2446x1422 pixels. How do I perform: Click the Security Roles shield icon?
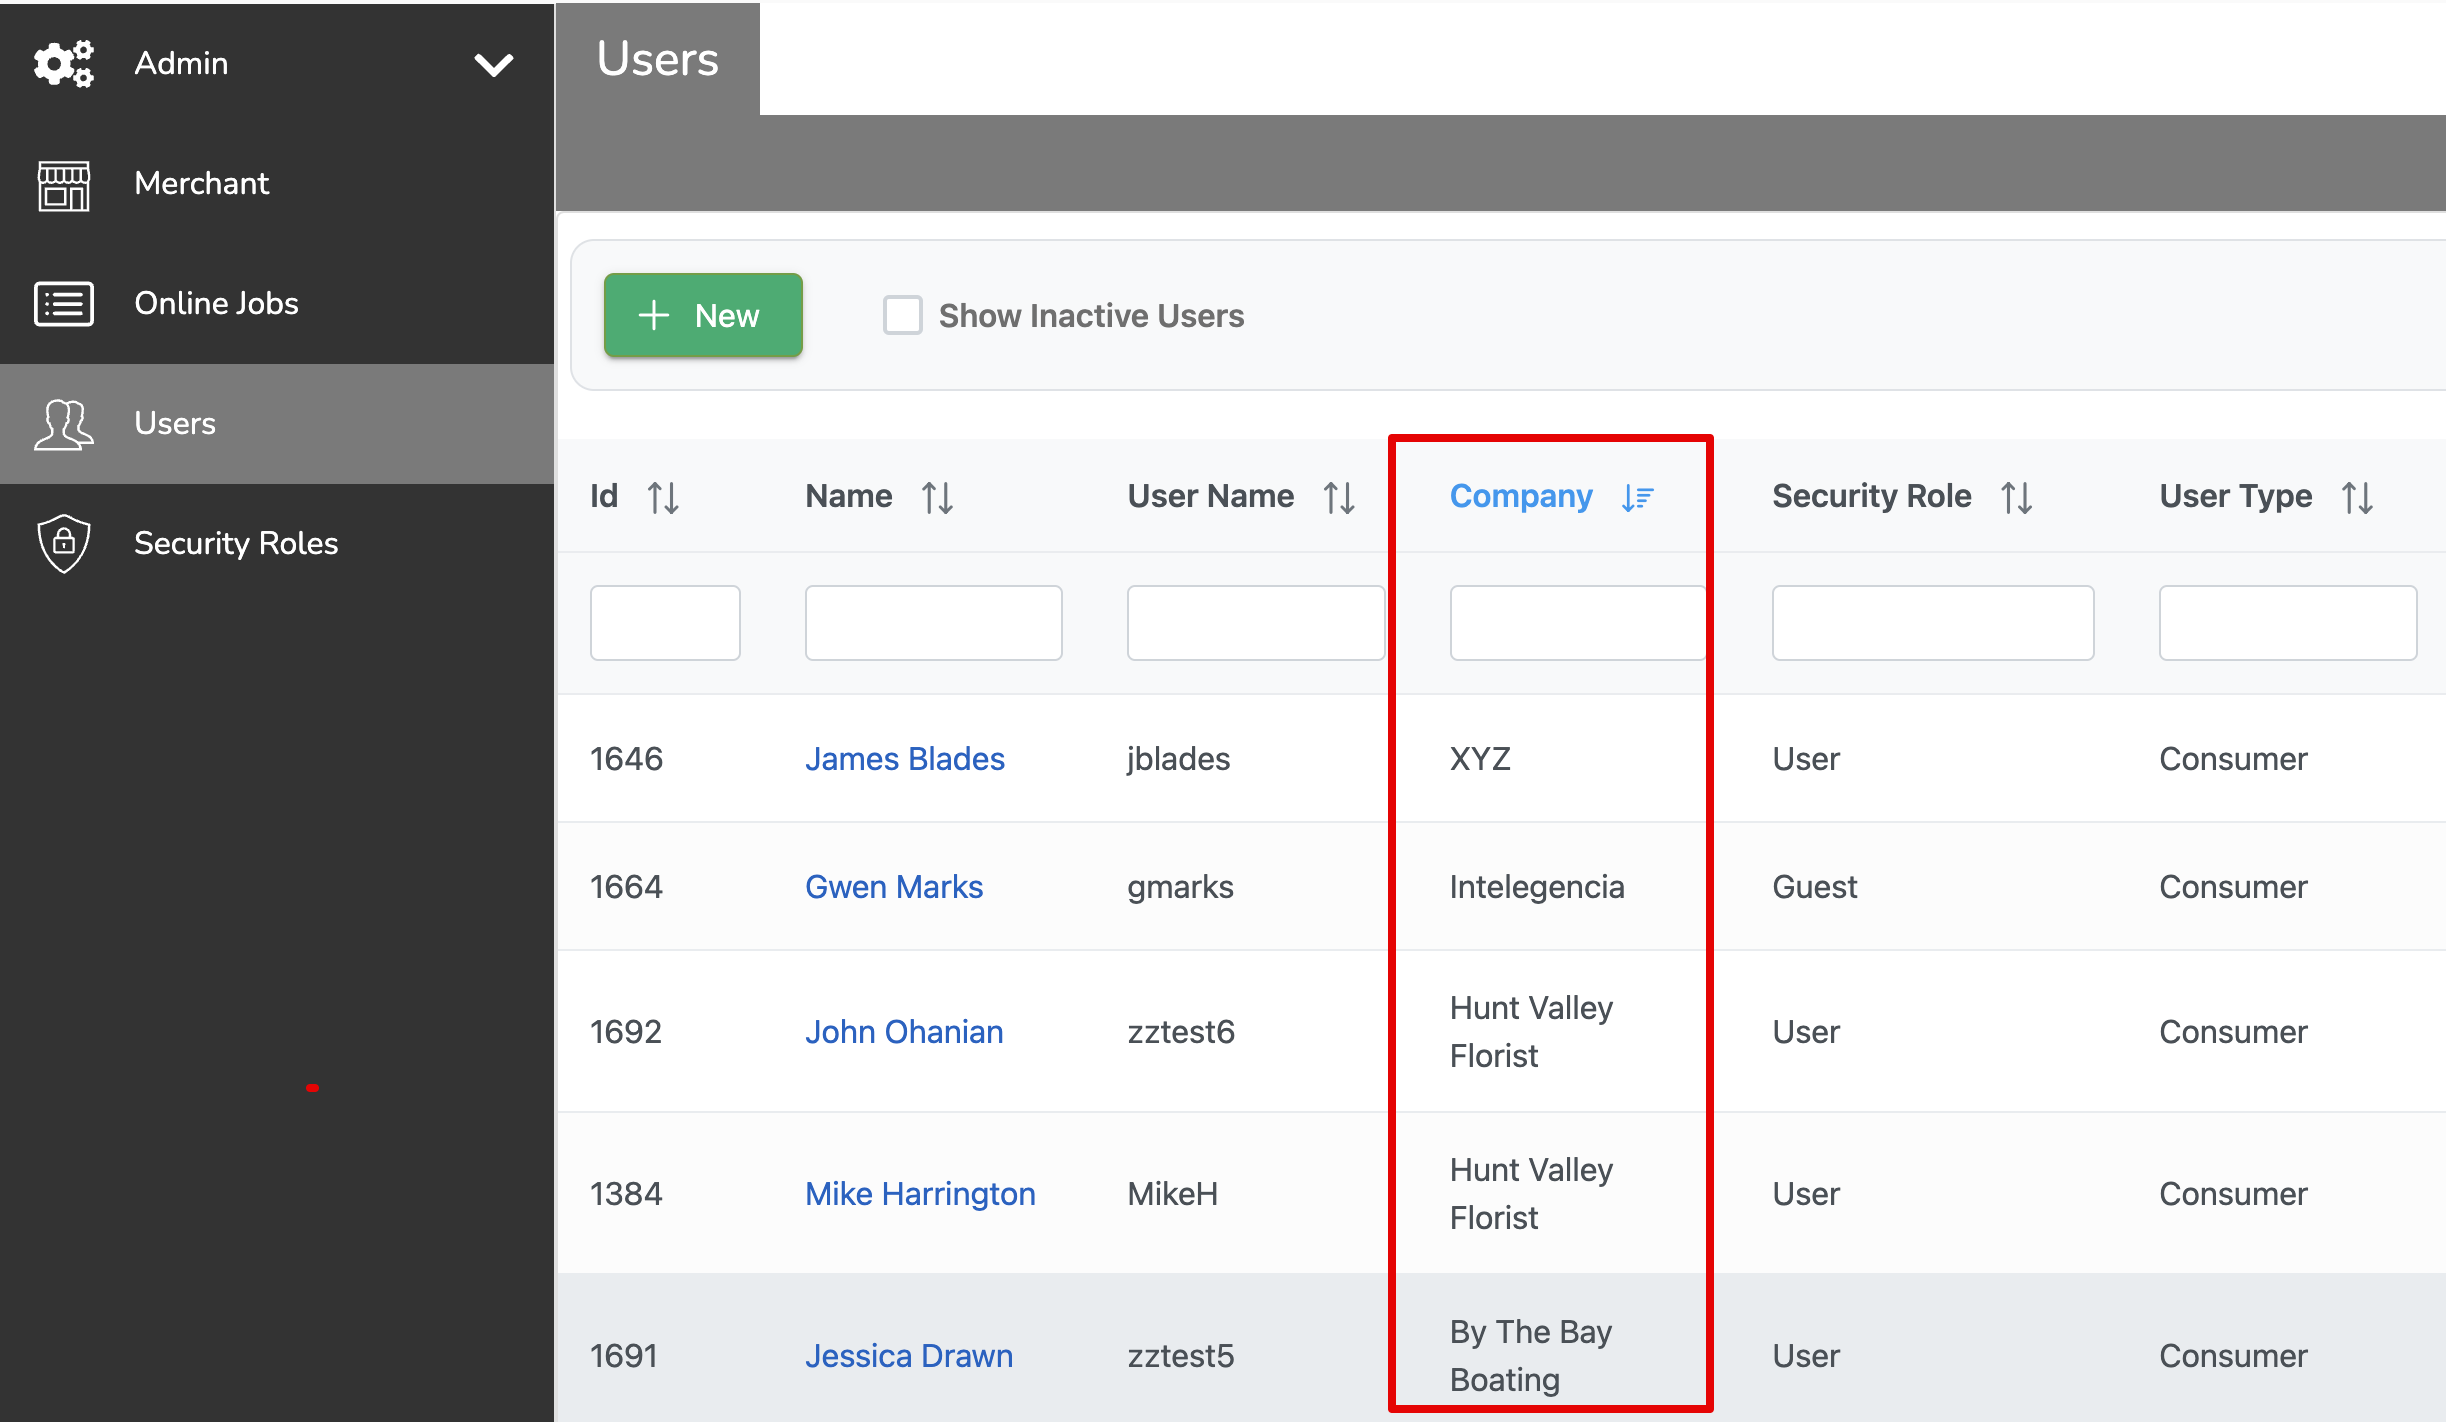tap(63, 544)
